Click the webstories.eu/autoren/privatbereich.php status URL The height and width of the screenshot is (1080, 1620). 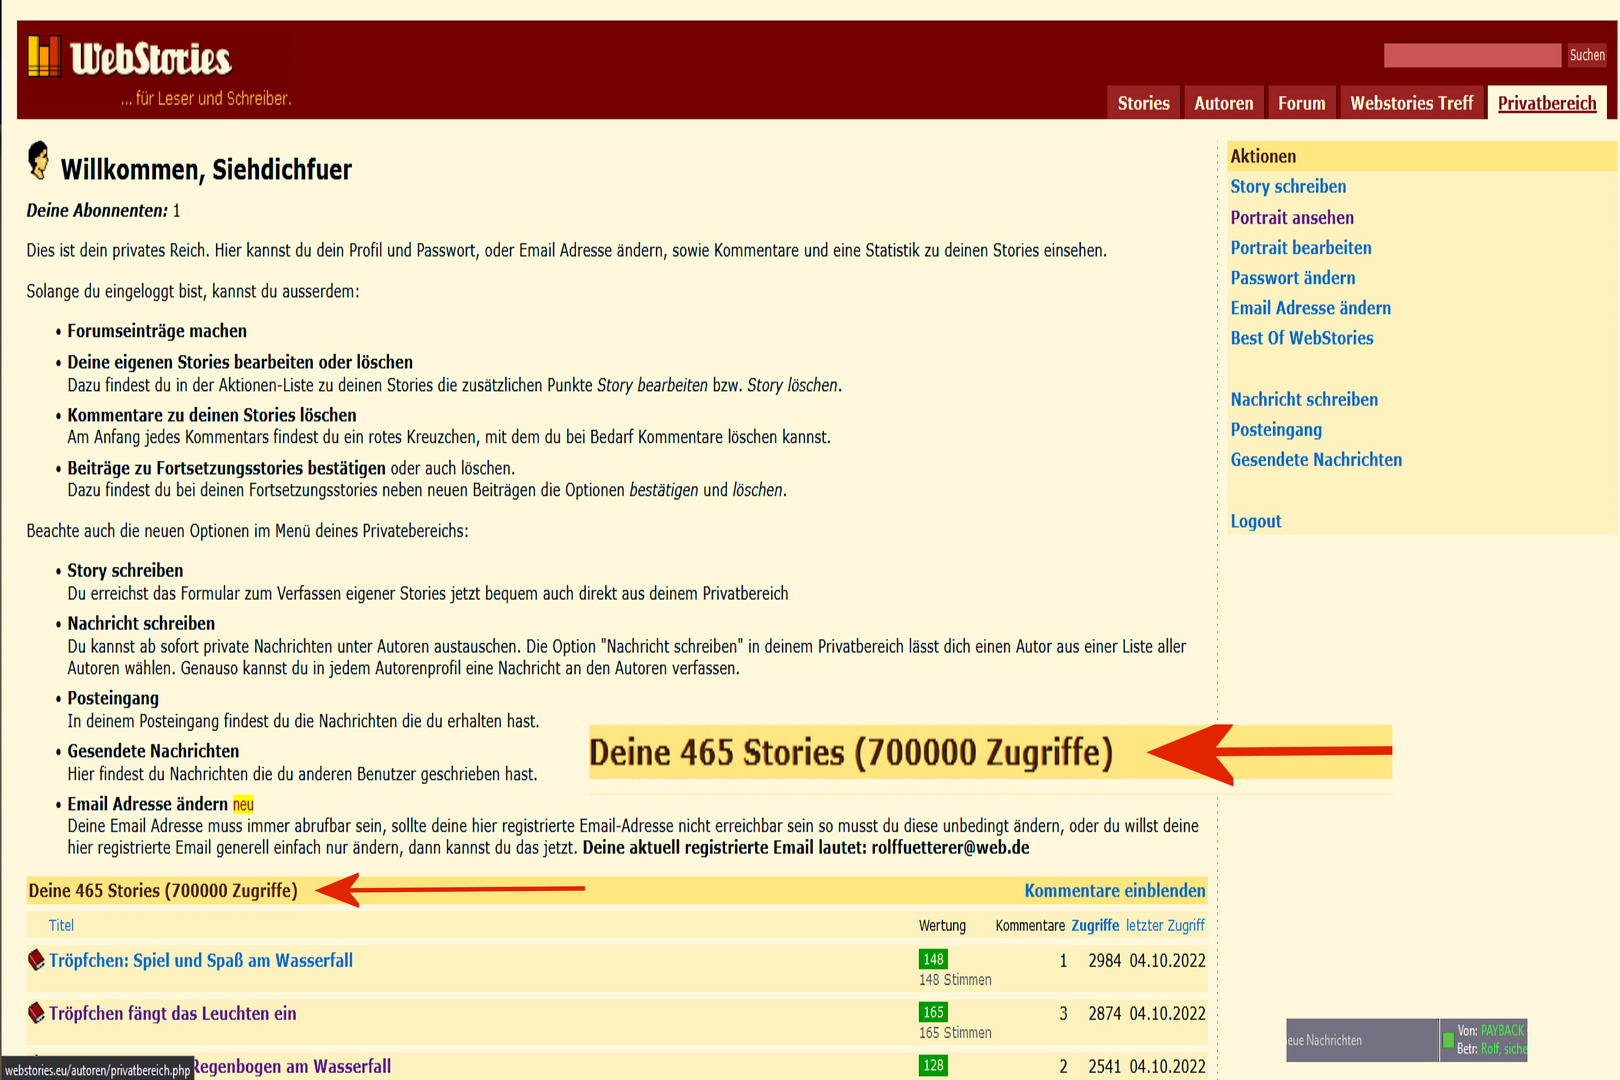click(97, 1069)
